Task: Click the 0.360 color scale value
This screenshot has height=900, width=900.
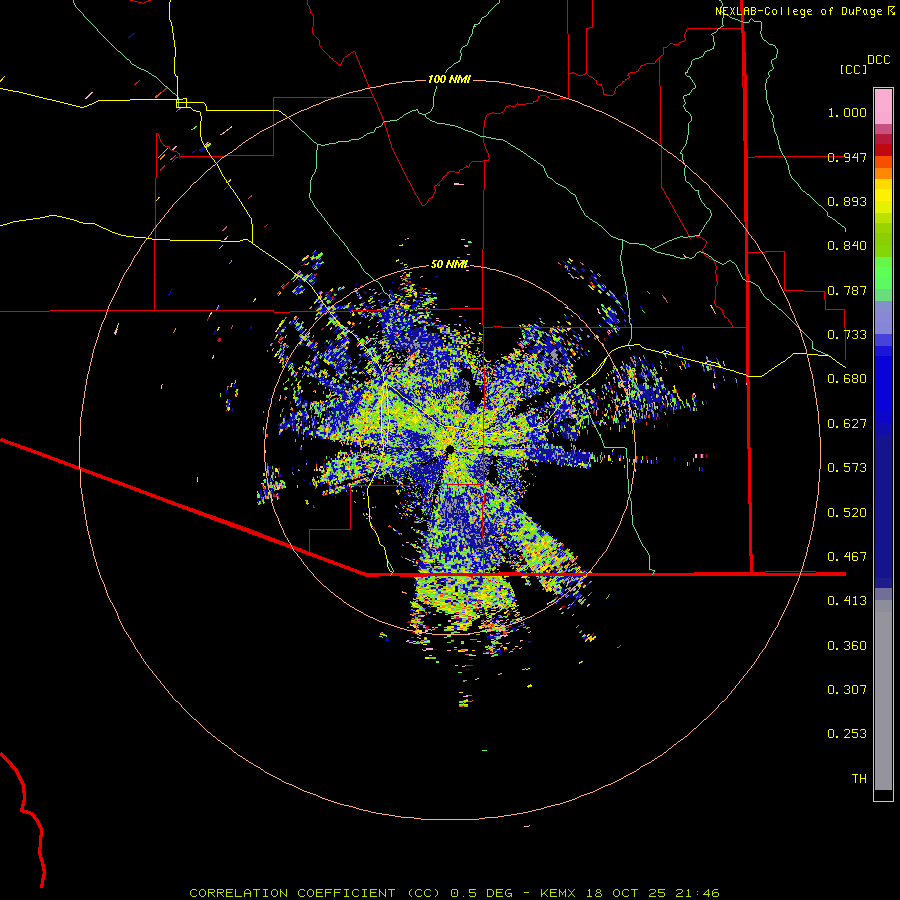Action: tap(847, 646)
